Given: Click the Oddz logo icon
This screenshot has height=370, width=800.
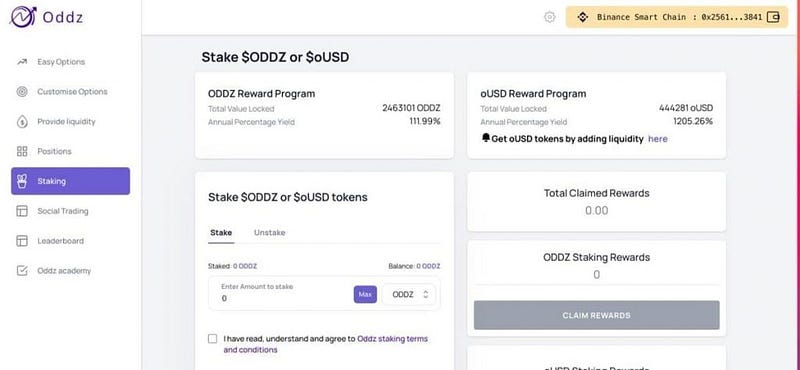Looking at the screenshot, I should (x=23, y=17).
